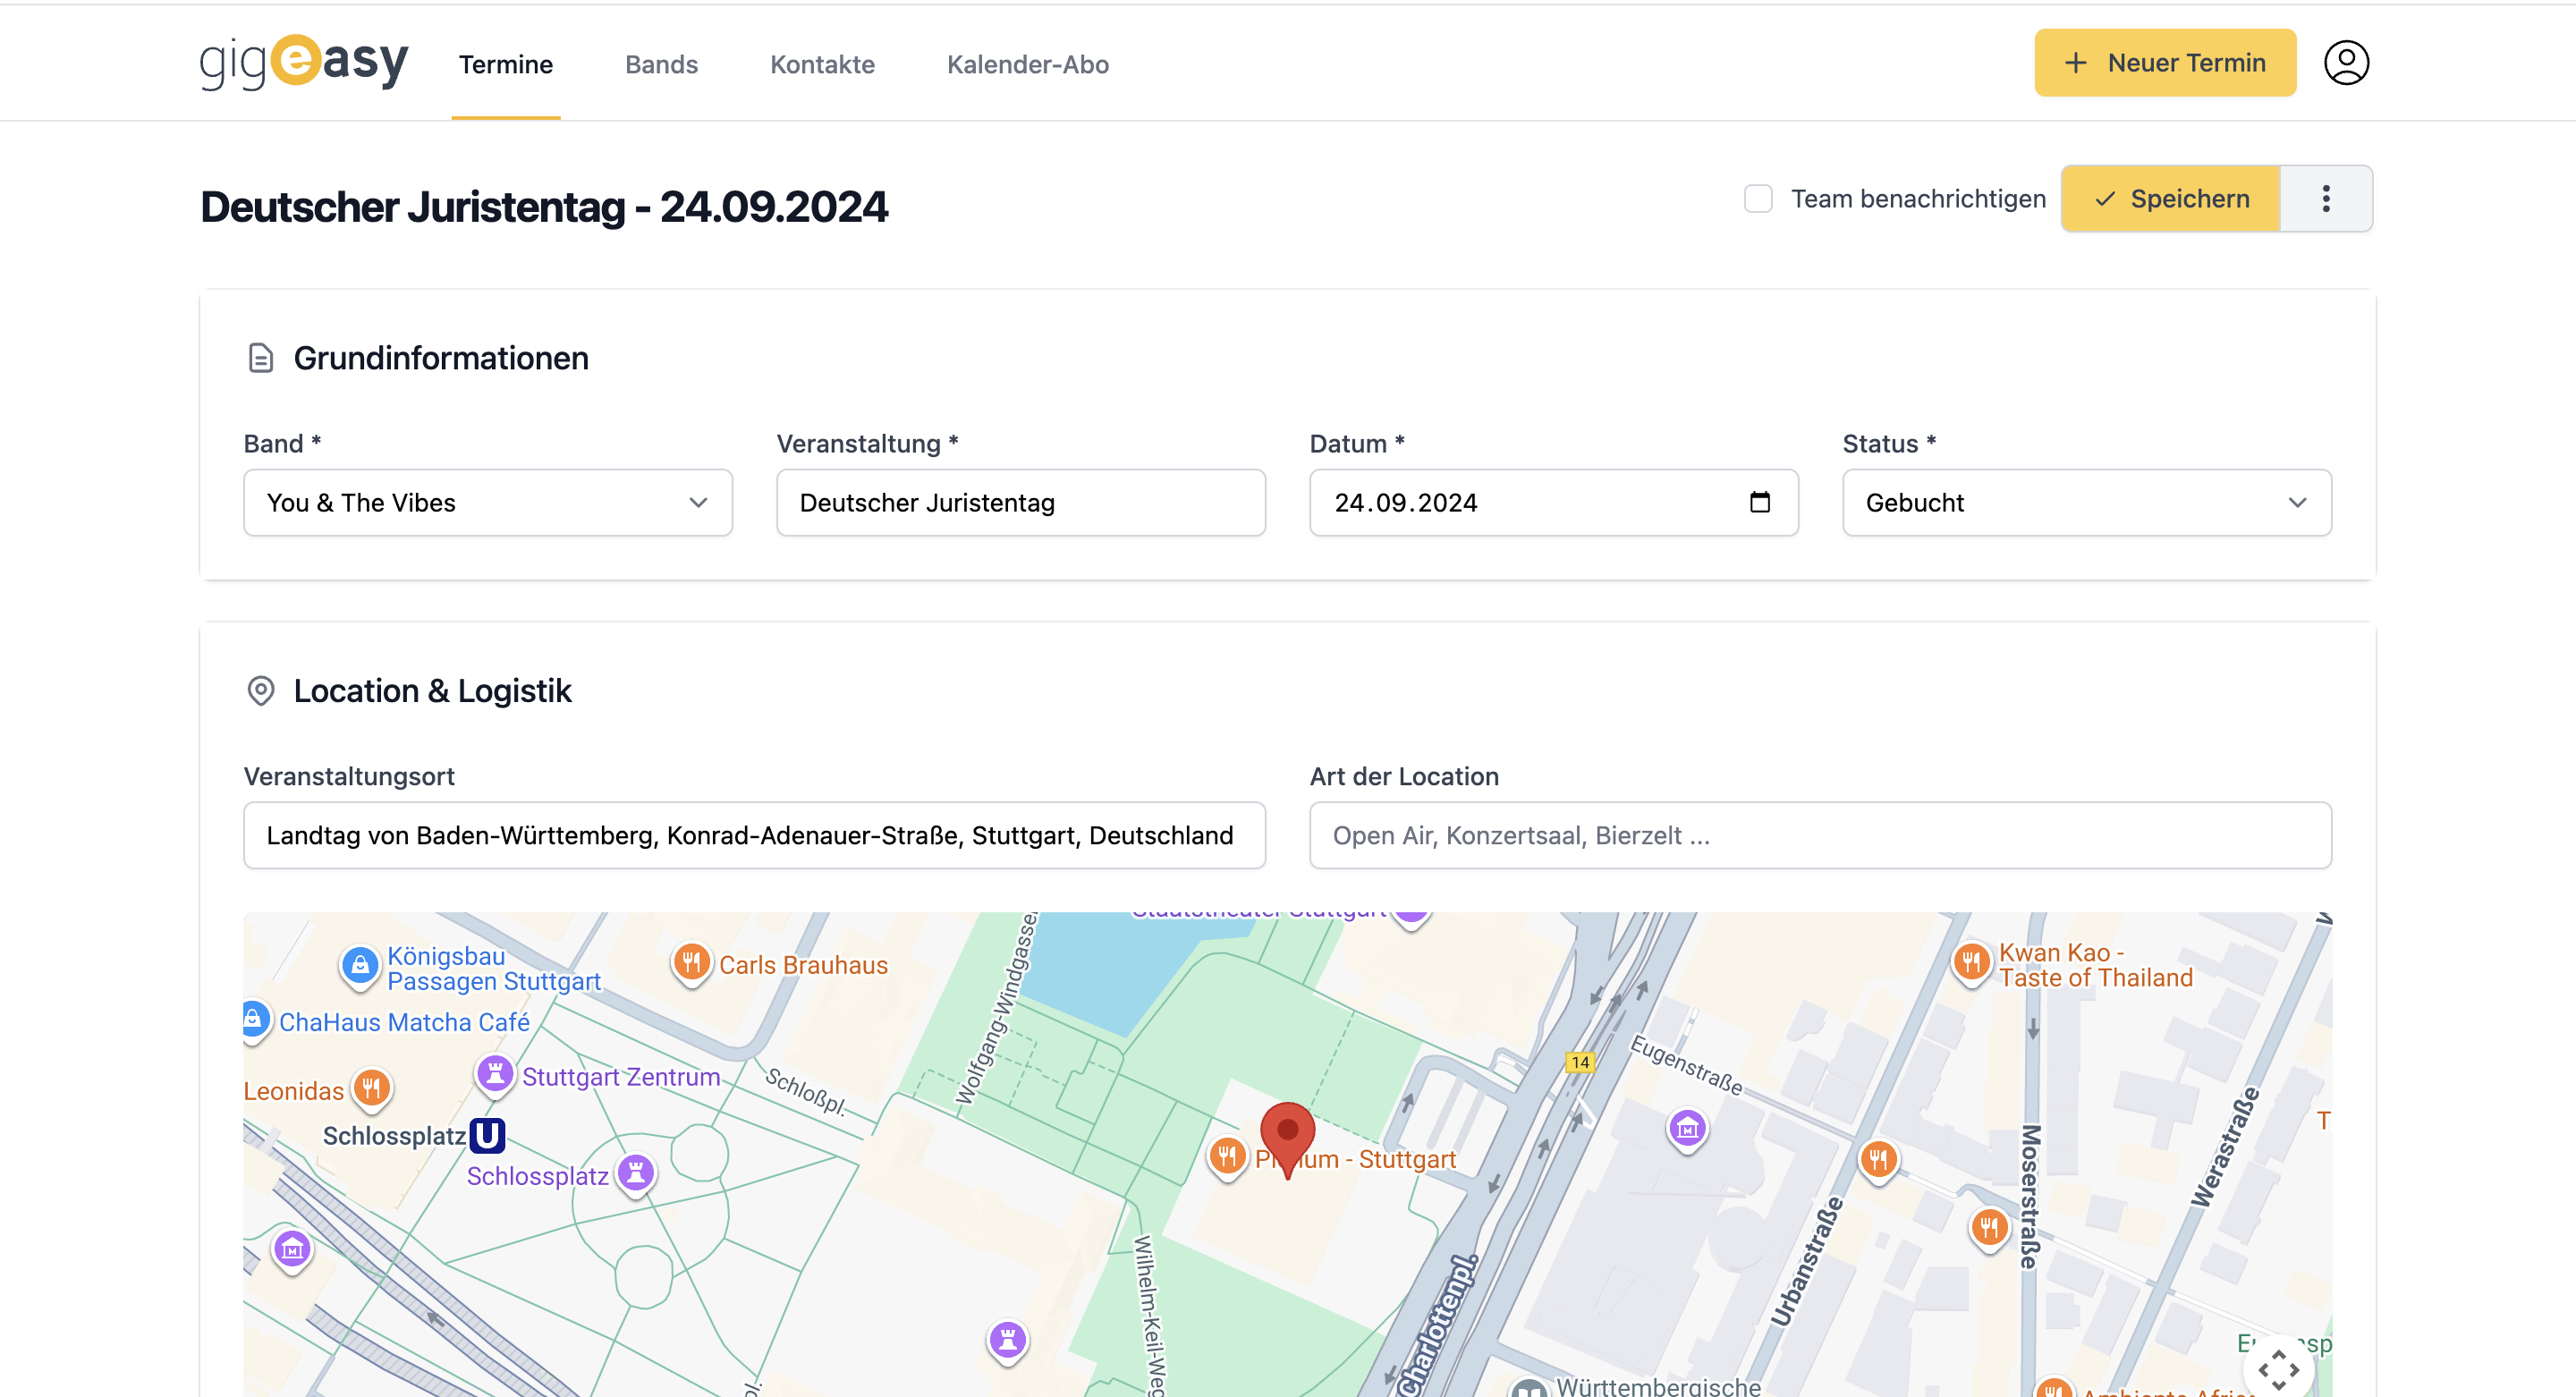Open the three-dot menu beside Speichern

click(2326, 198)
